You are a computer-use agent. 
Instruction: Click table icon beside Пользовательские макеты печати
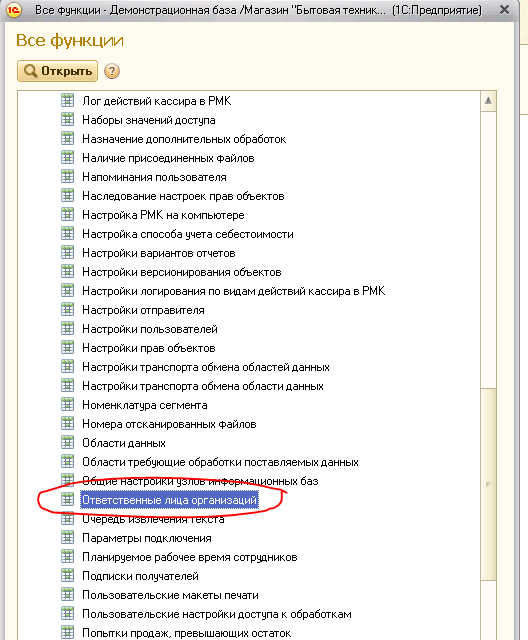pyautogui.click(x=67, y=595)
